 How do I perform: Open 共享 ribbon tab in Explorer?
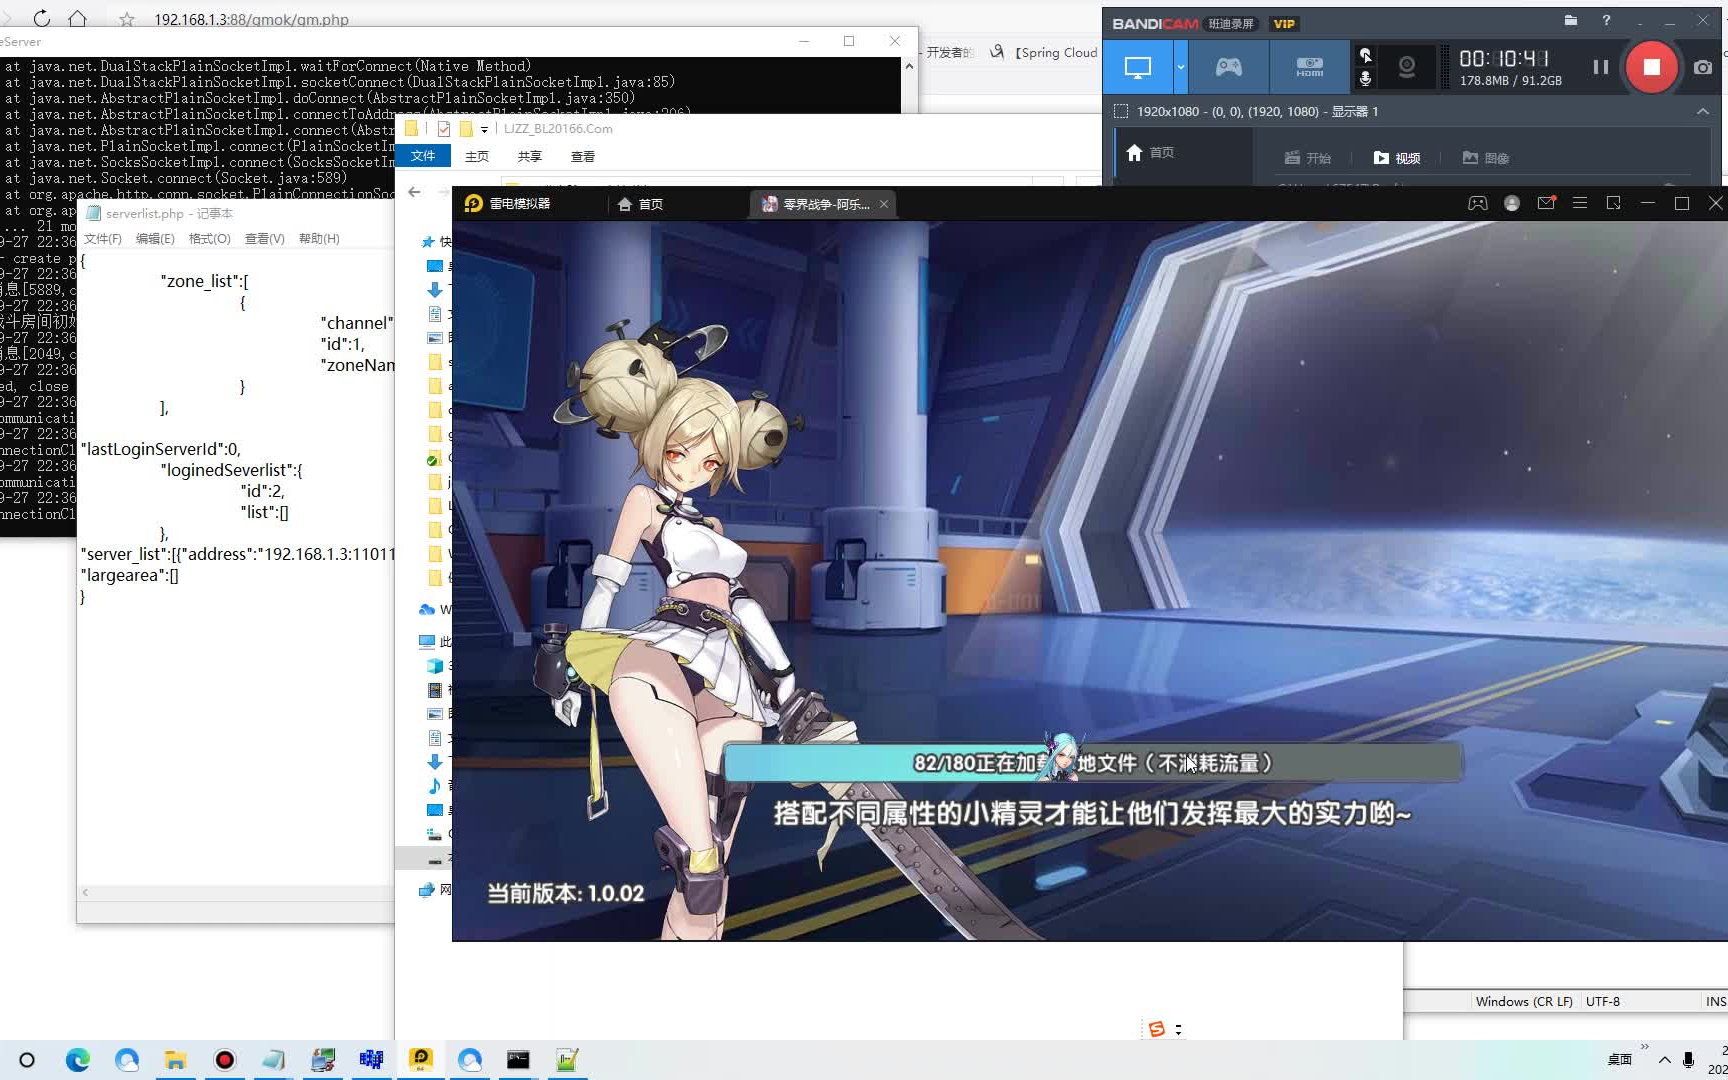tap(530, 157)
